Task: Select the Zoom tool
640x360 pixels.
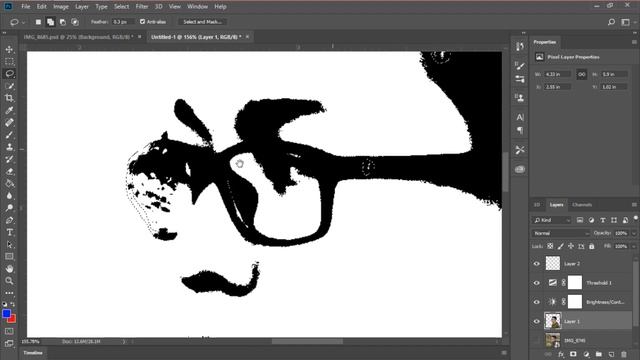Action: tap(9, 281)
